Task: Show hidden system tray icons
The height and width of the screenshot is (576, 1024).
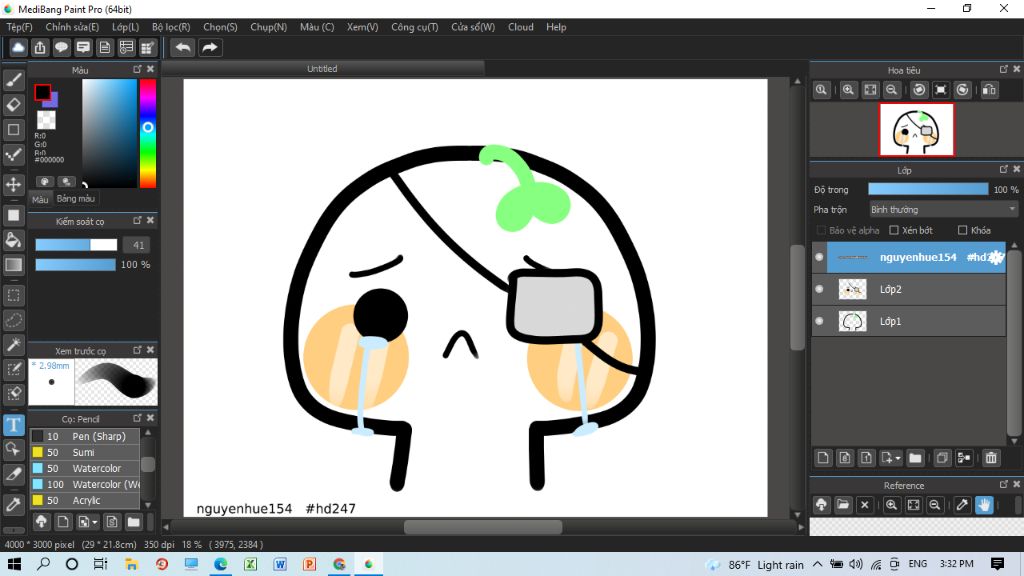Action: point(818,564)
